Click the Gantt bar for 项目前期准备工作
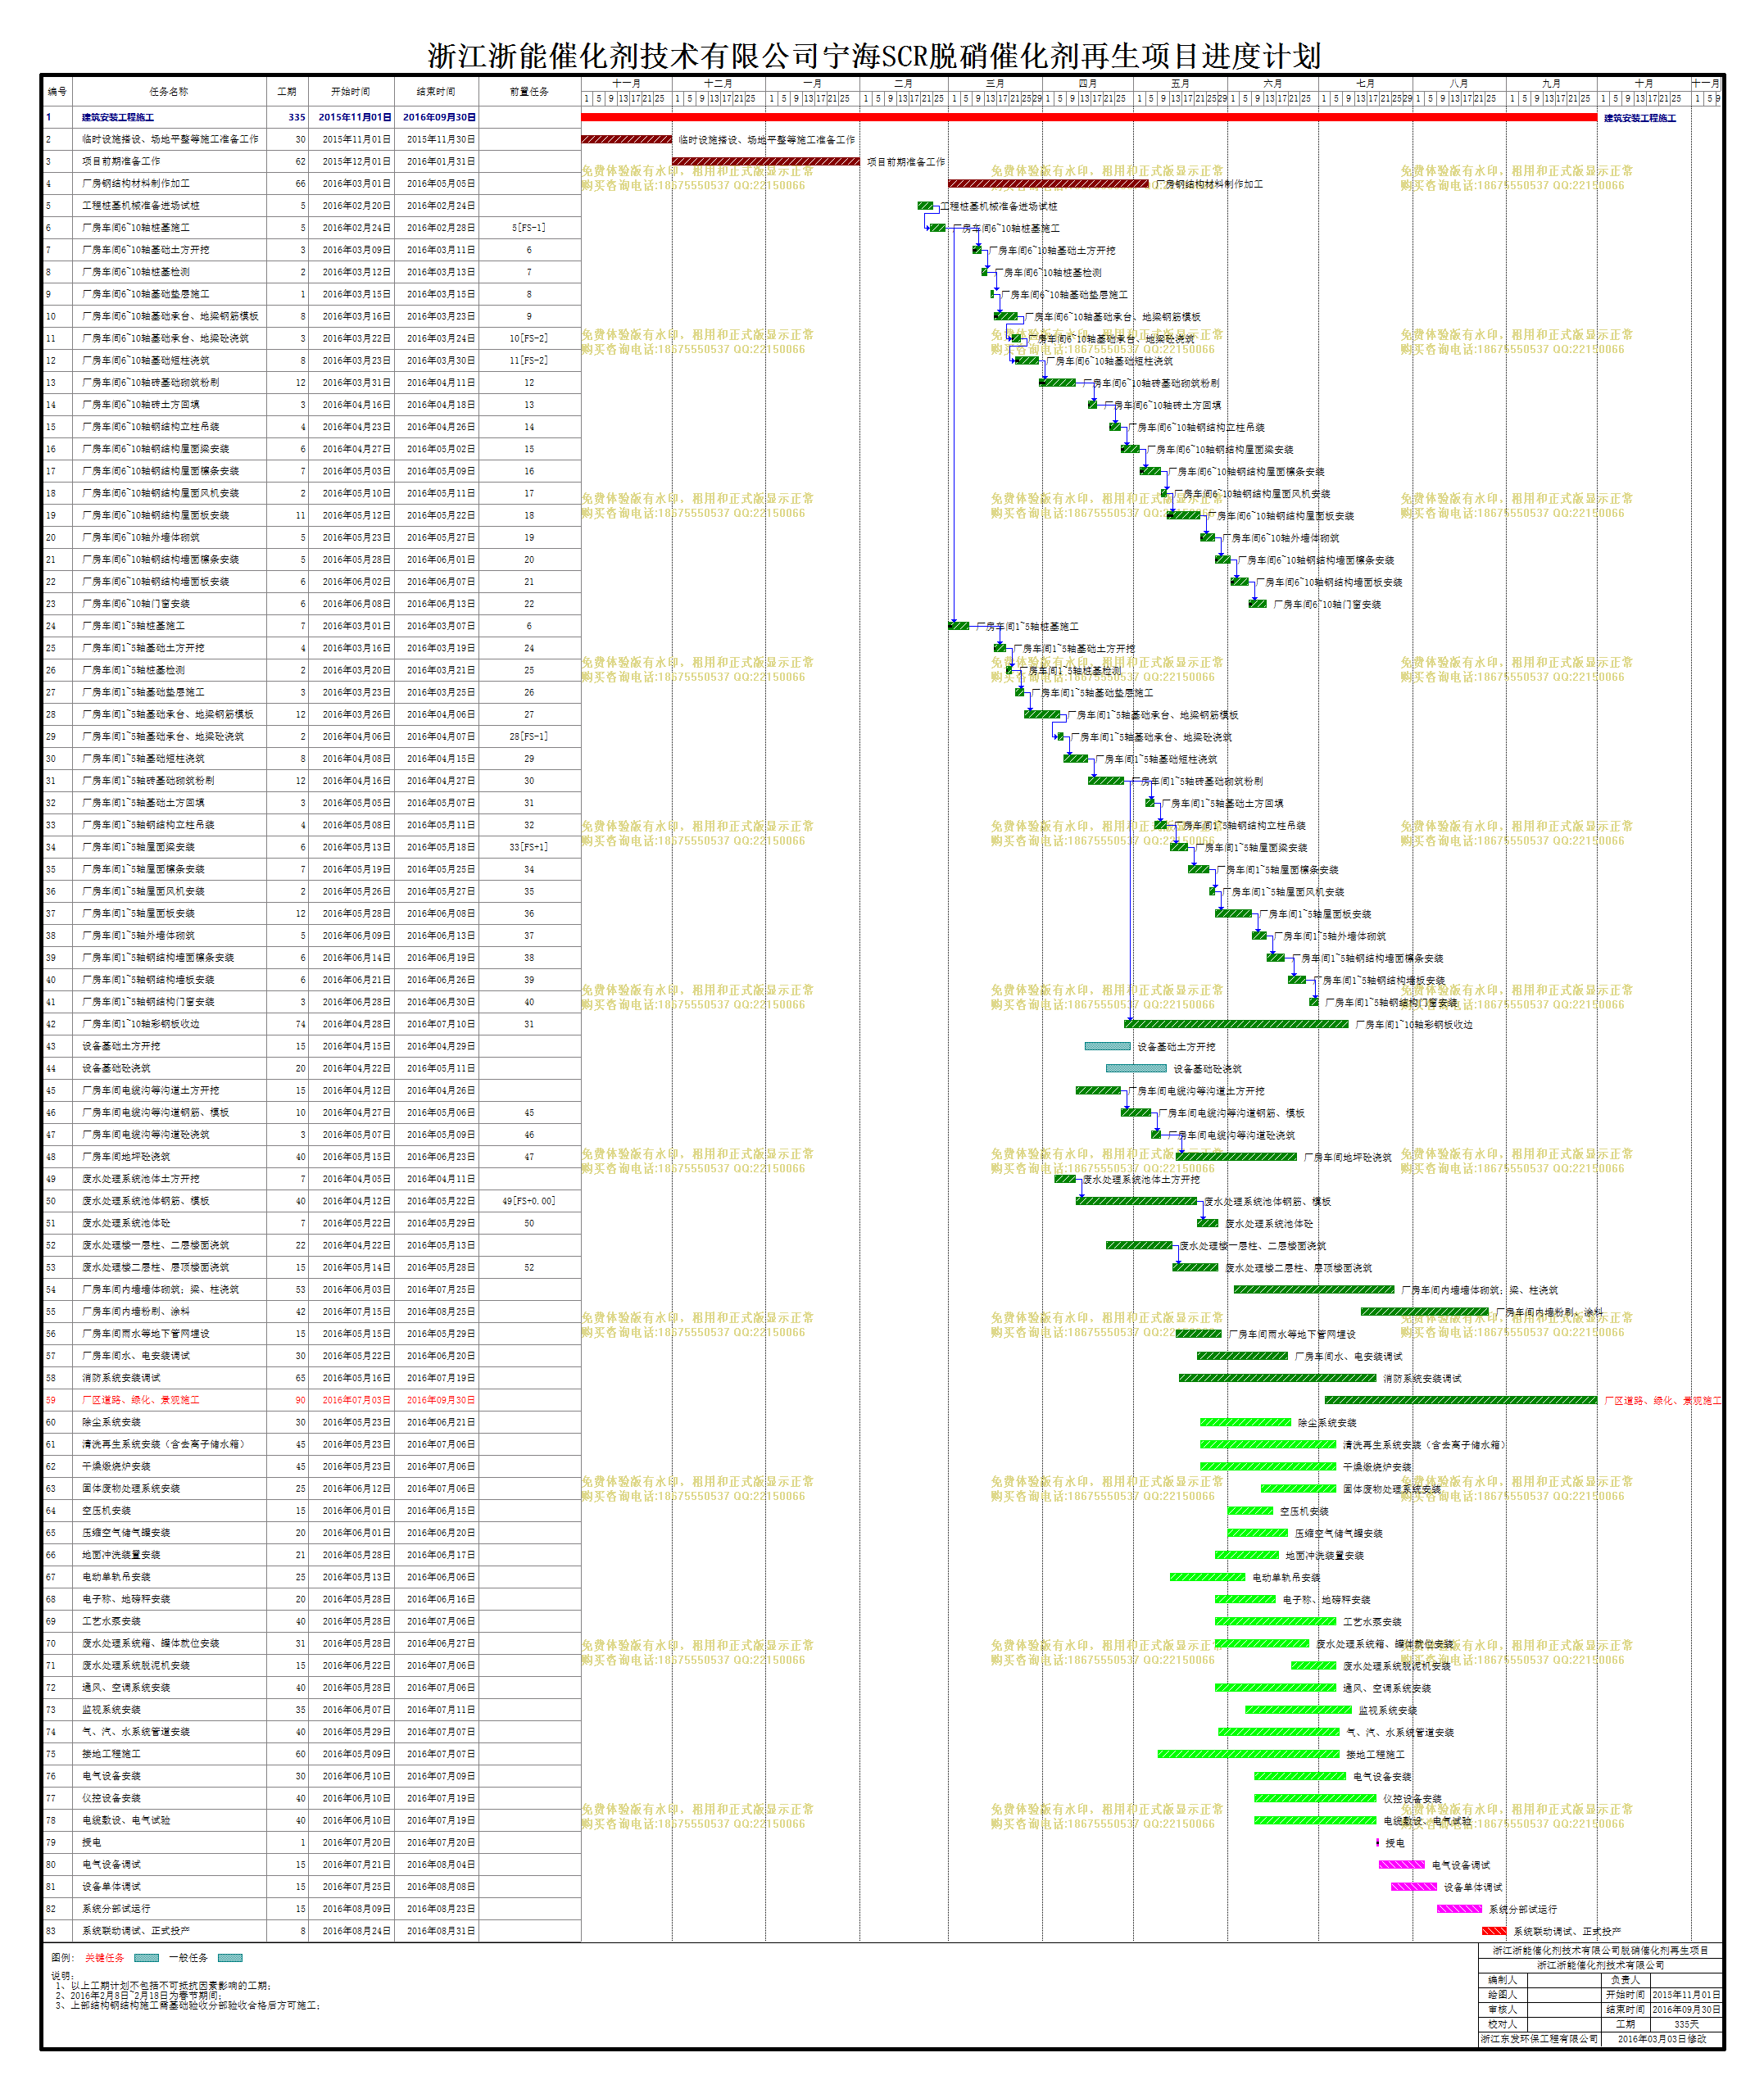The image size is (1764, 2089). (x=766, y=161)
